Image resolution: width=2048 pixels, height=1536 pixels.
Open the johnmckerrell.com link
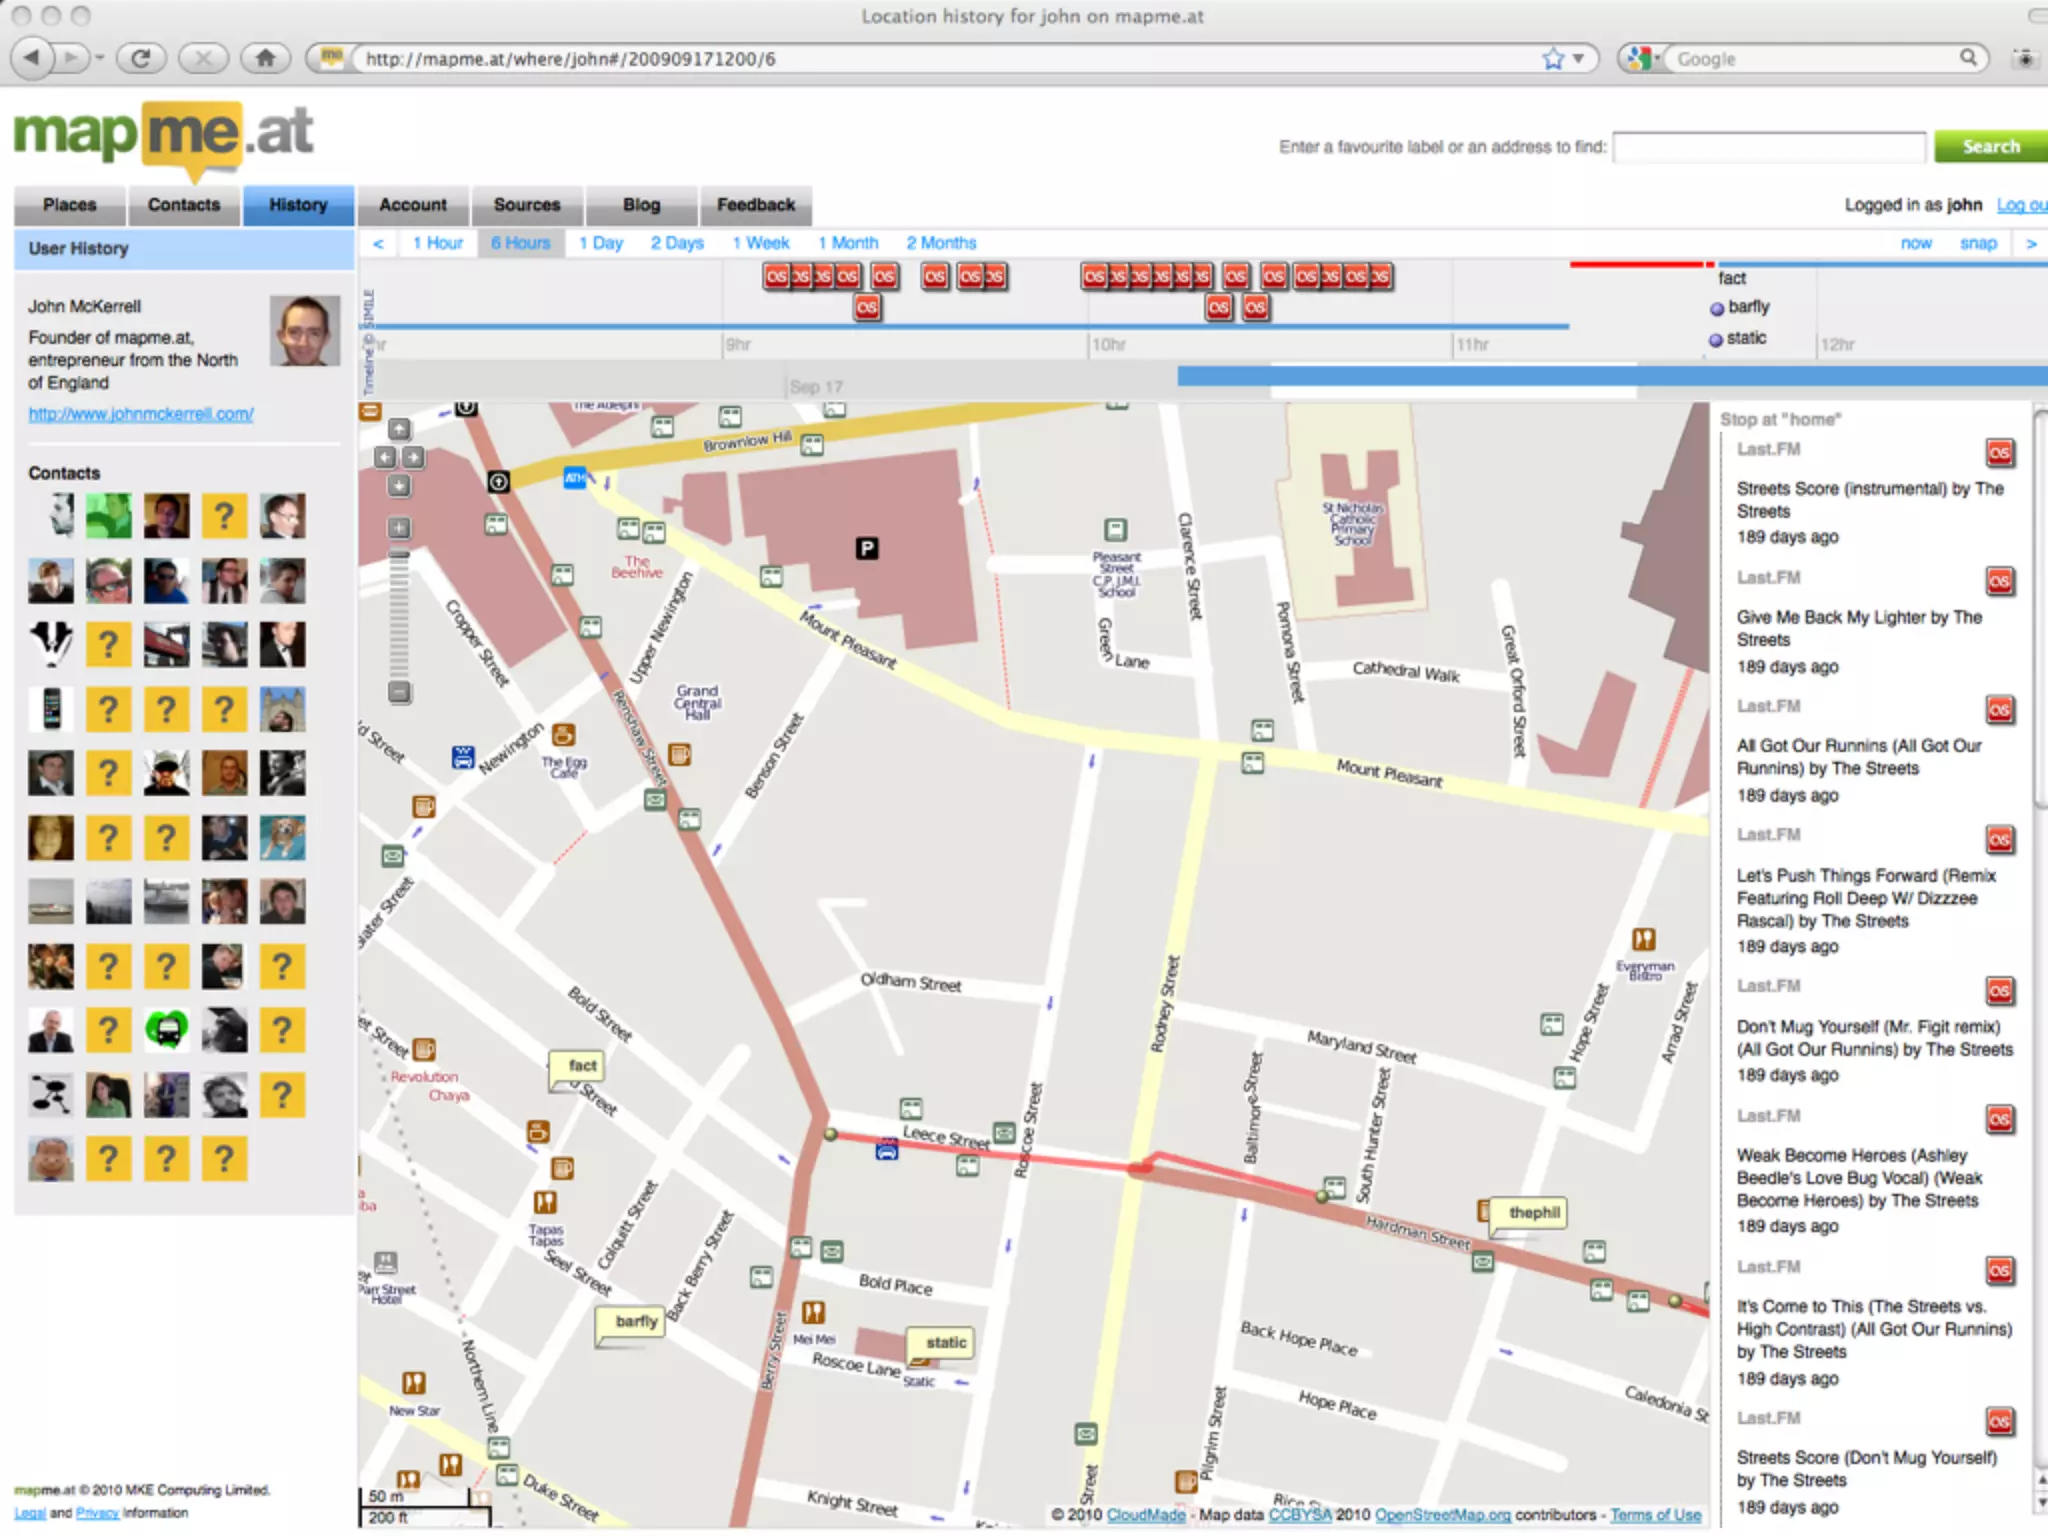pos(141,414)
